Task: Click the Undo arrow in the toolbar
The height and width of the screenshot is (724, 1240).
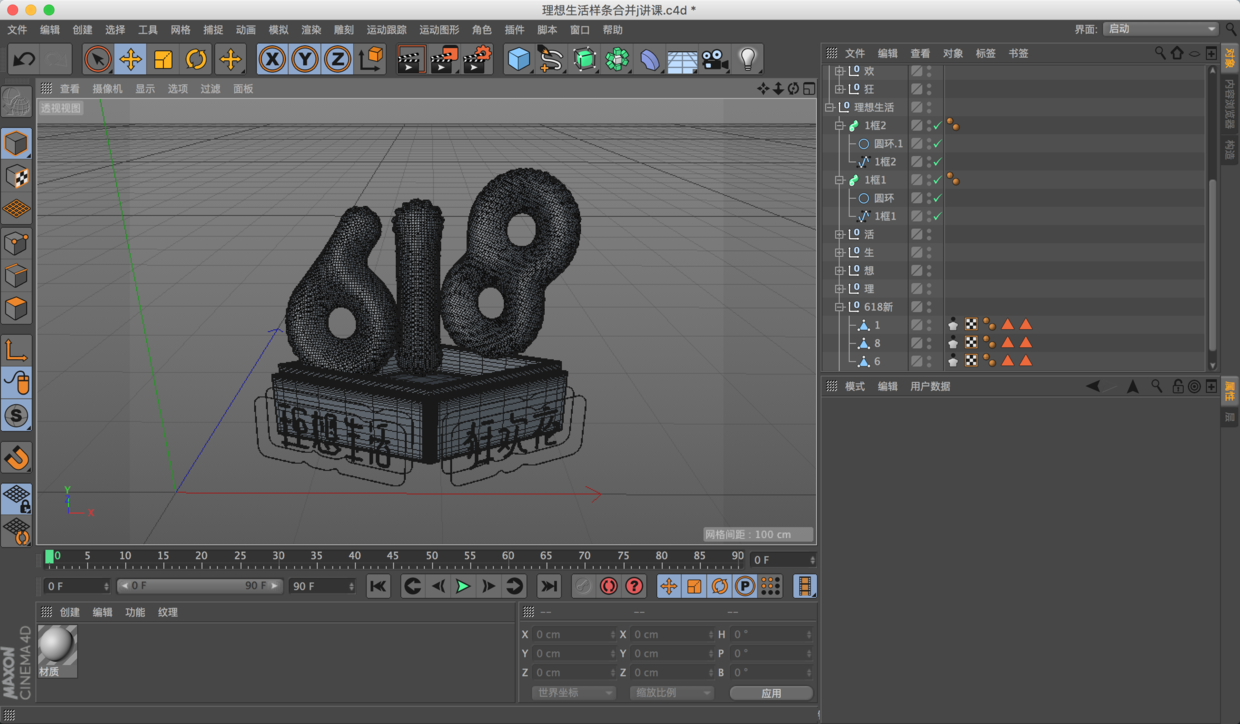Action: (x=24, y=59)
